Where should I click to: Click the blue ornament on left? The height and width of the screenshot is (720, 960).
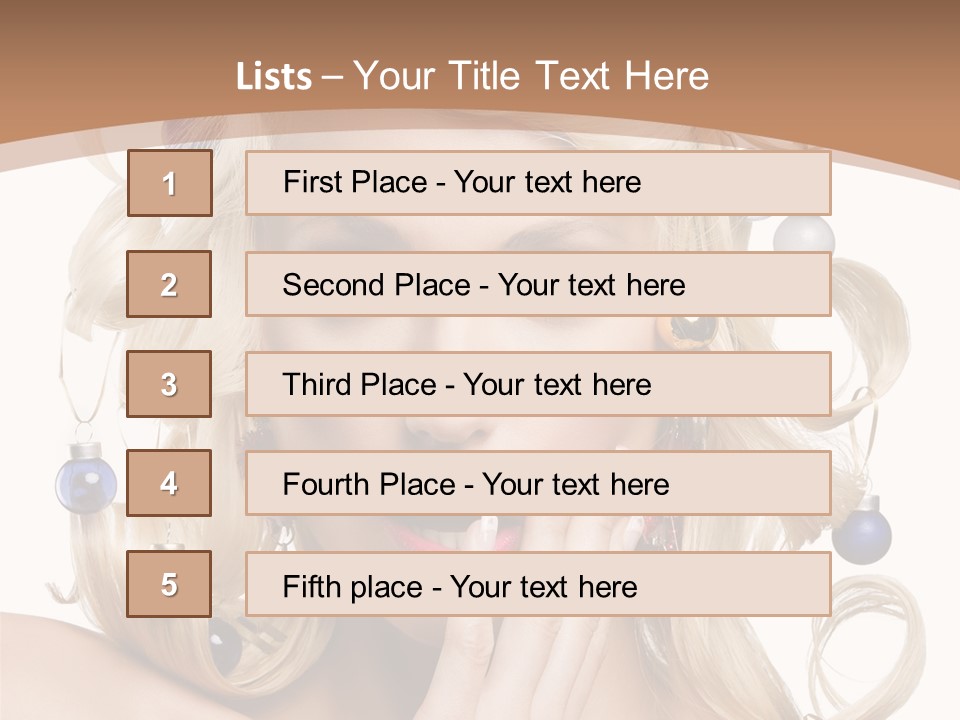coord(86,478)
